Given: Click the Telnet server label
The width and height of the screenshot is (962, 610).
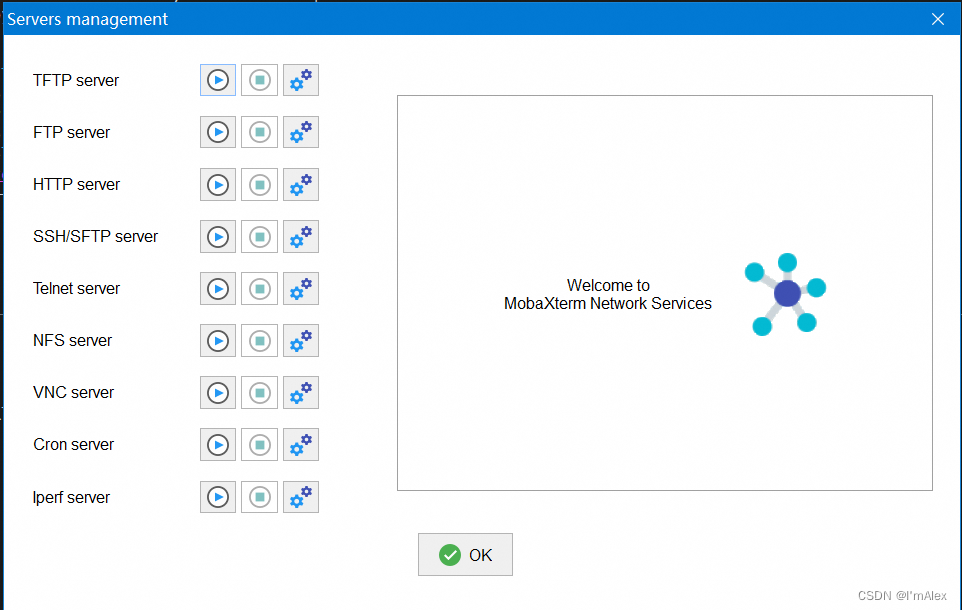Looking at the screenshot, I should (x=77, y=288).
